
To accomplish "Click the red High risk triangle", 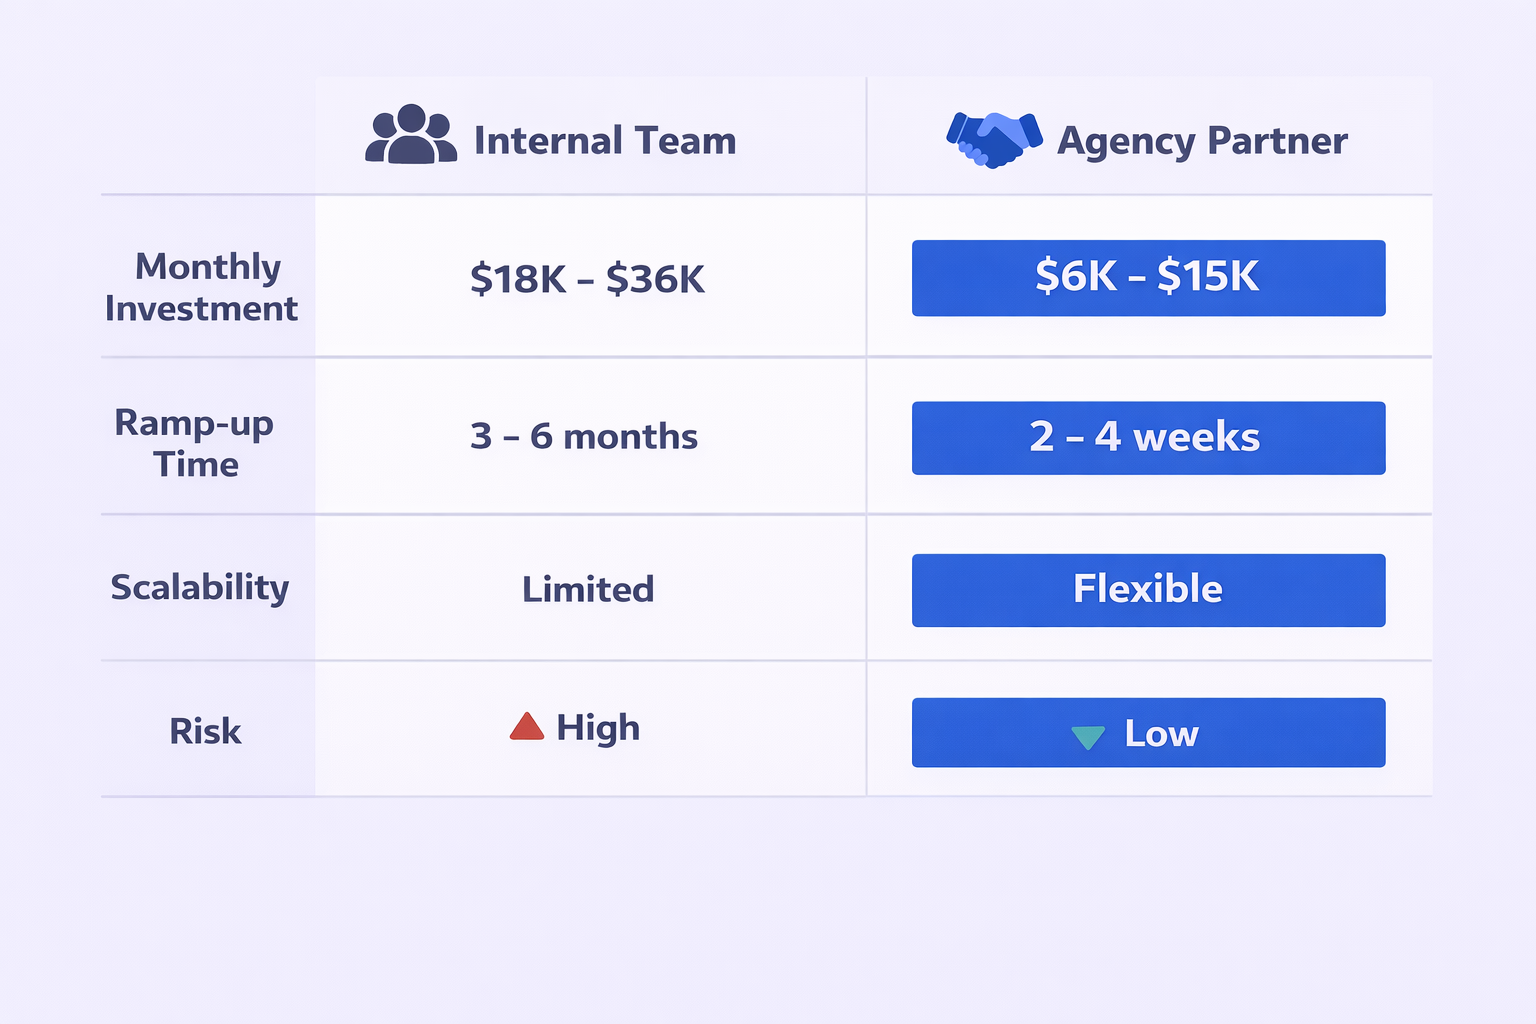I will click(x=526, y=727).
